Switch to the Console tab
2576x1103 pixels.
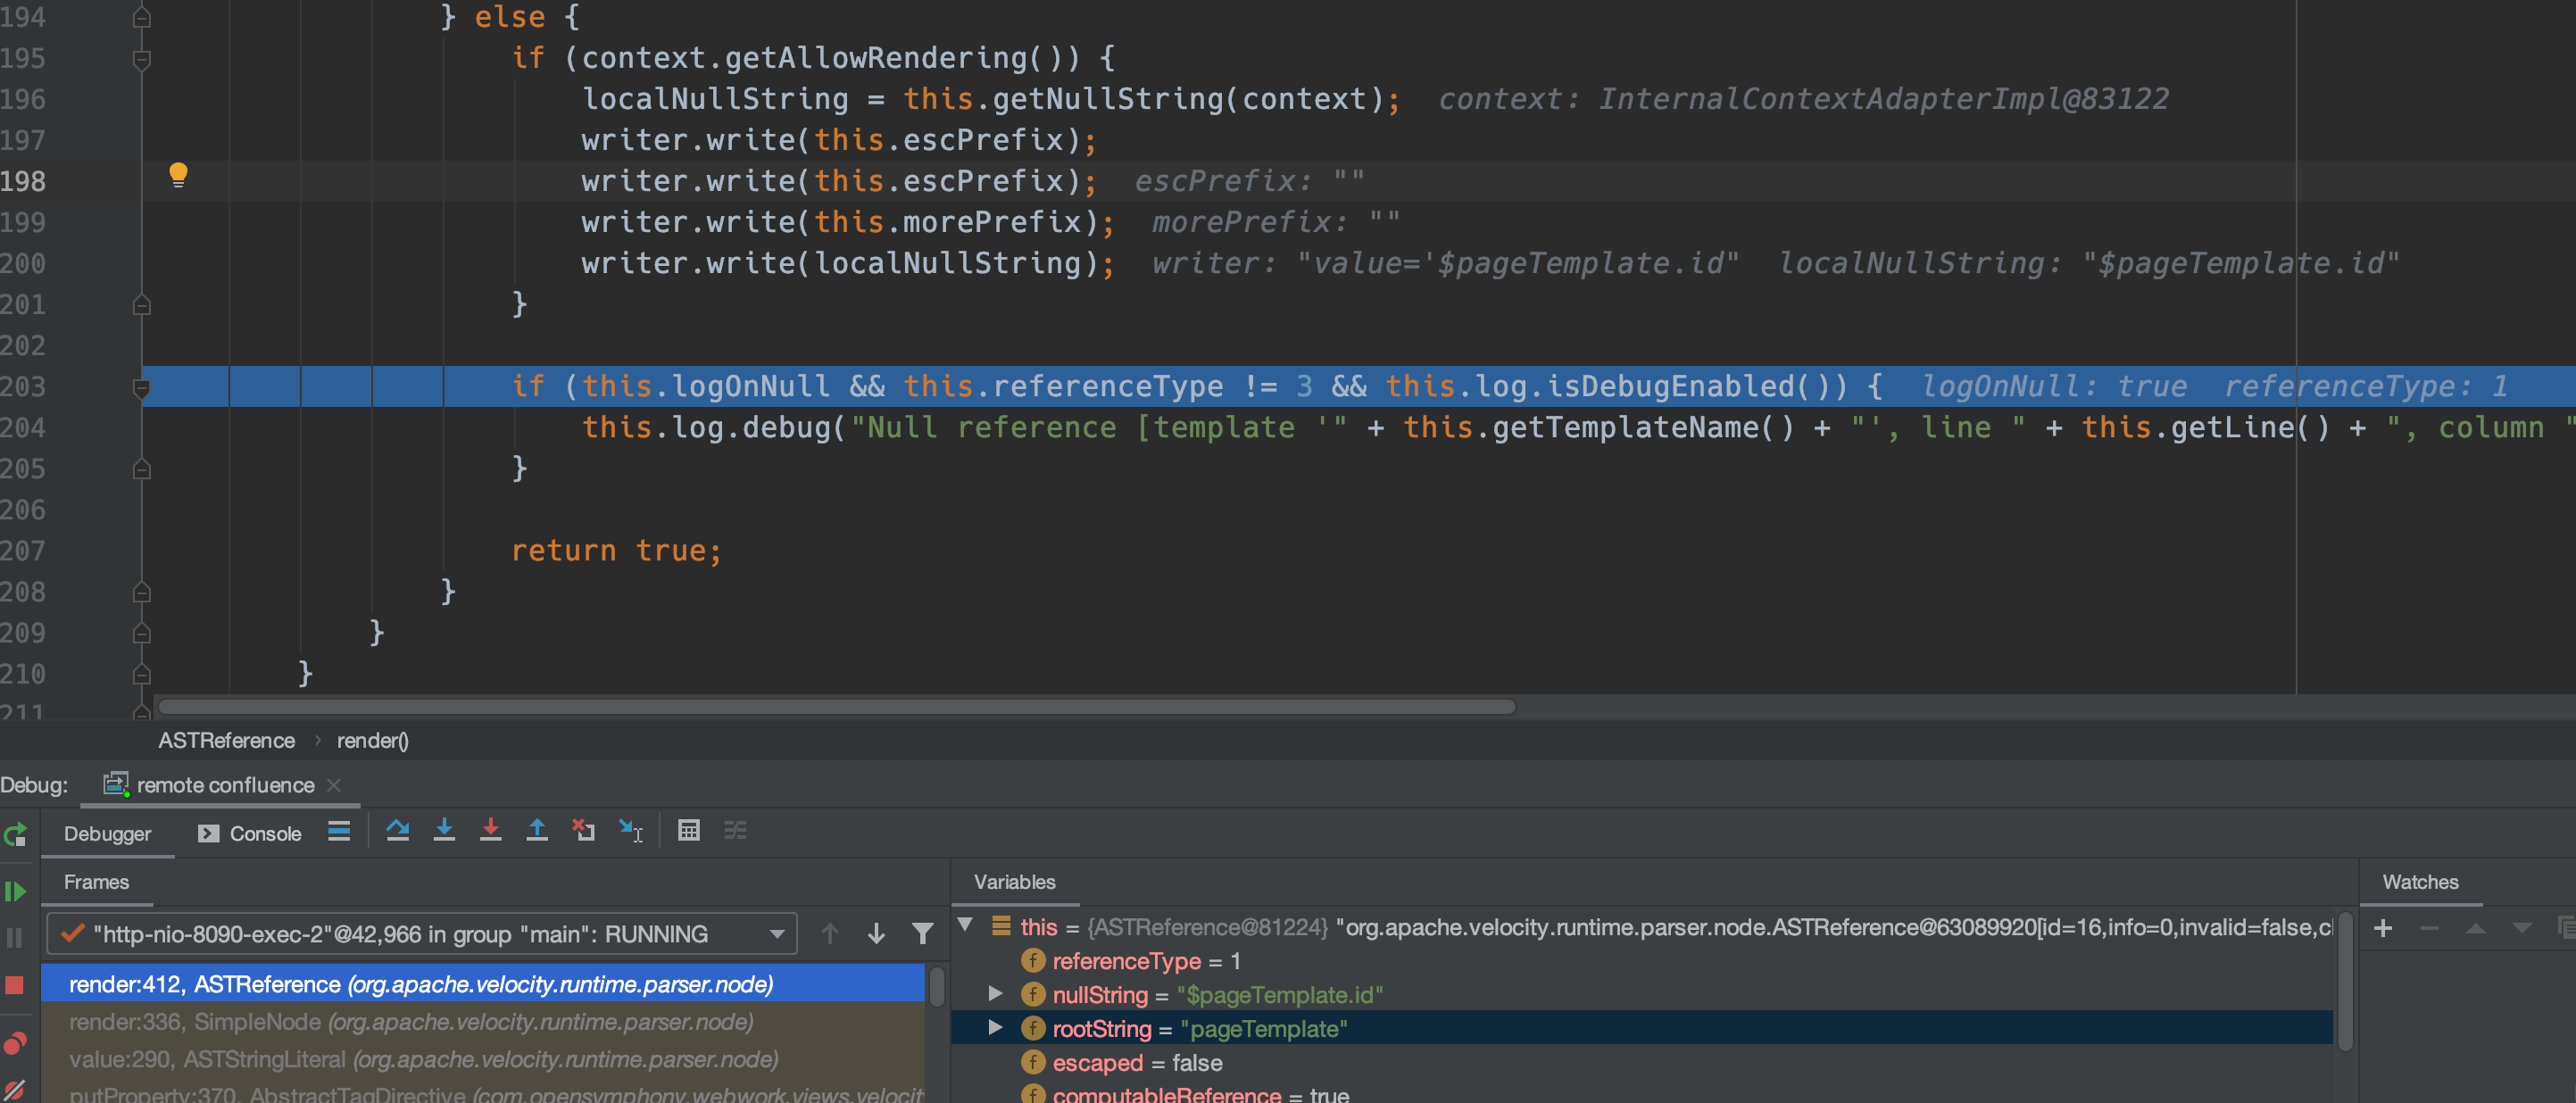250,834
